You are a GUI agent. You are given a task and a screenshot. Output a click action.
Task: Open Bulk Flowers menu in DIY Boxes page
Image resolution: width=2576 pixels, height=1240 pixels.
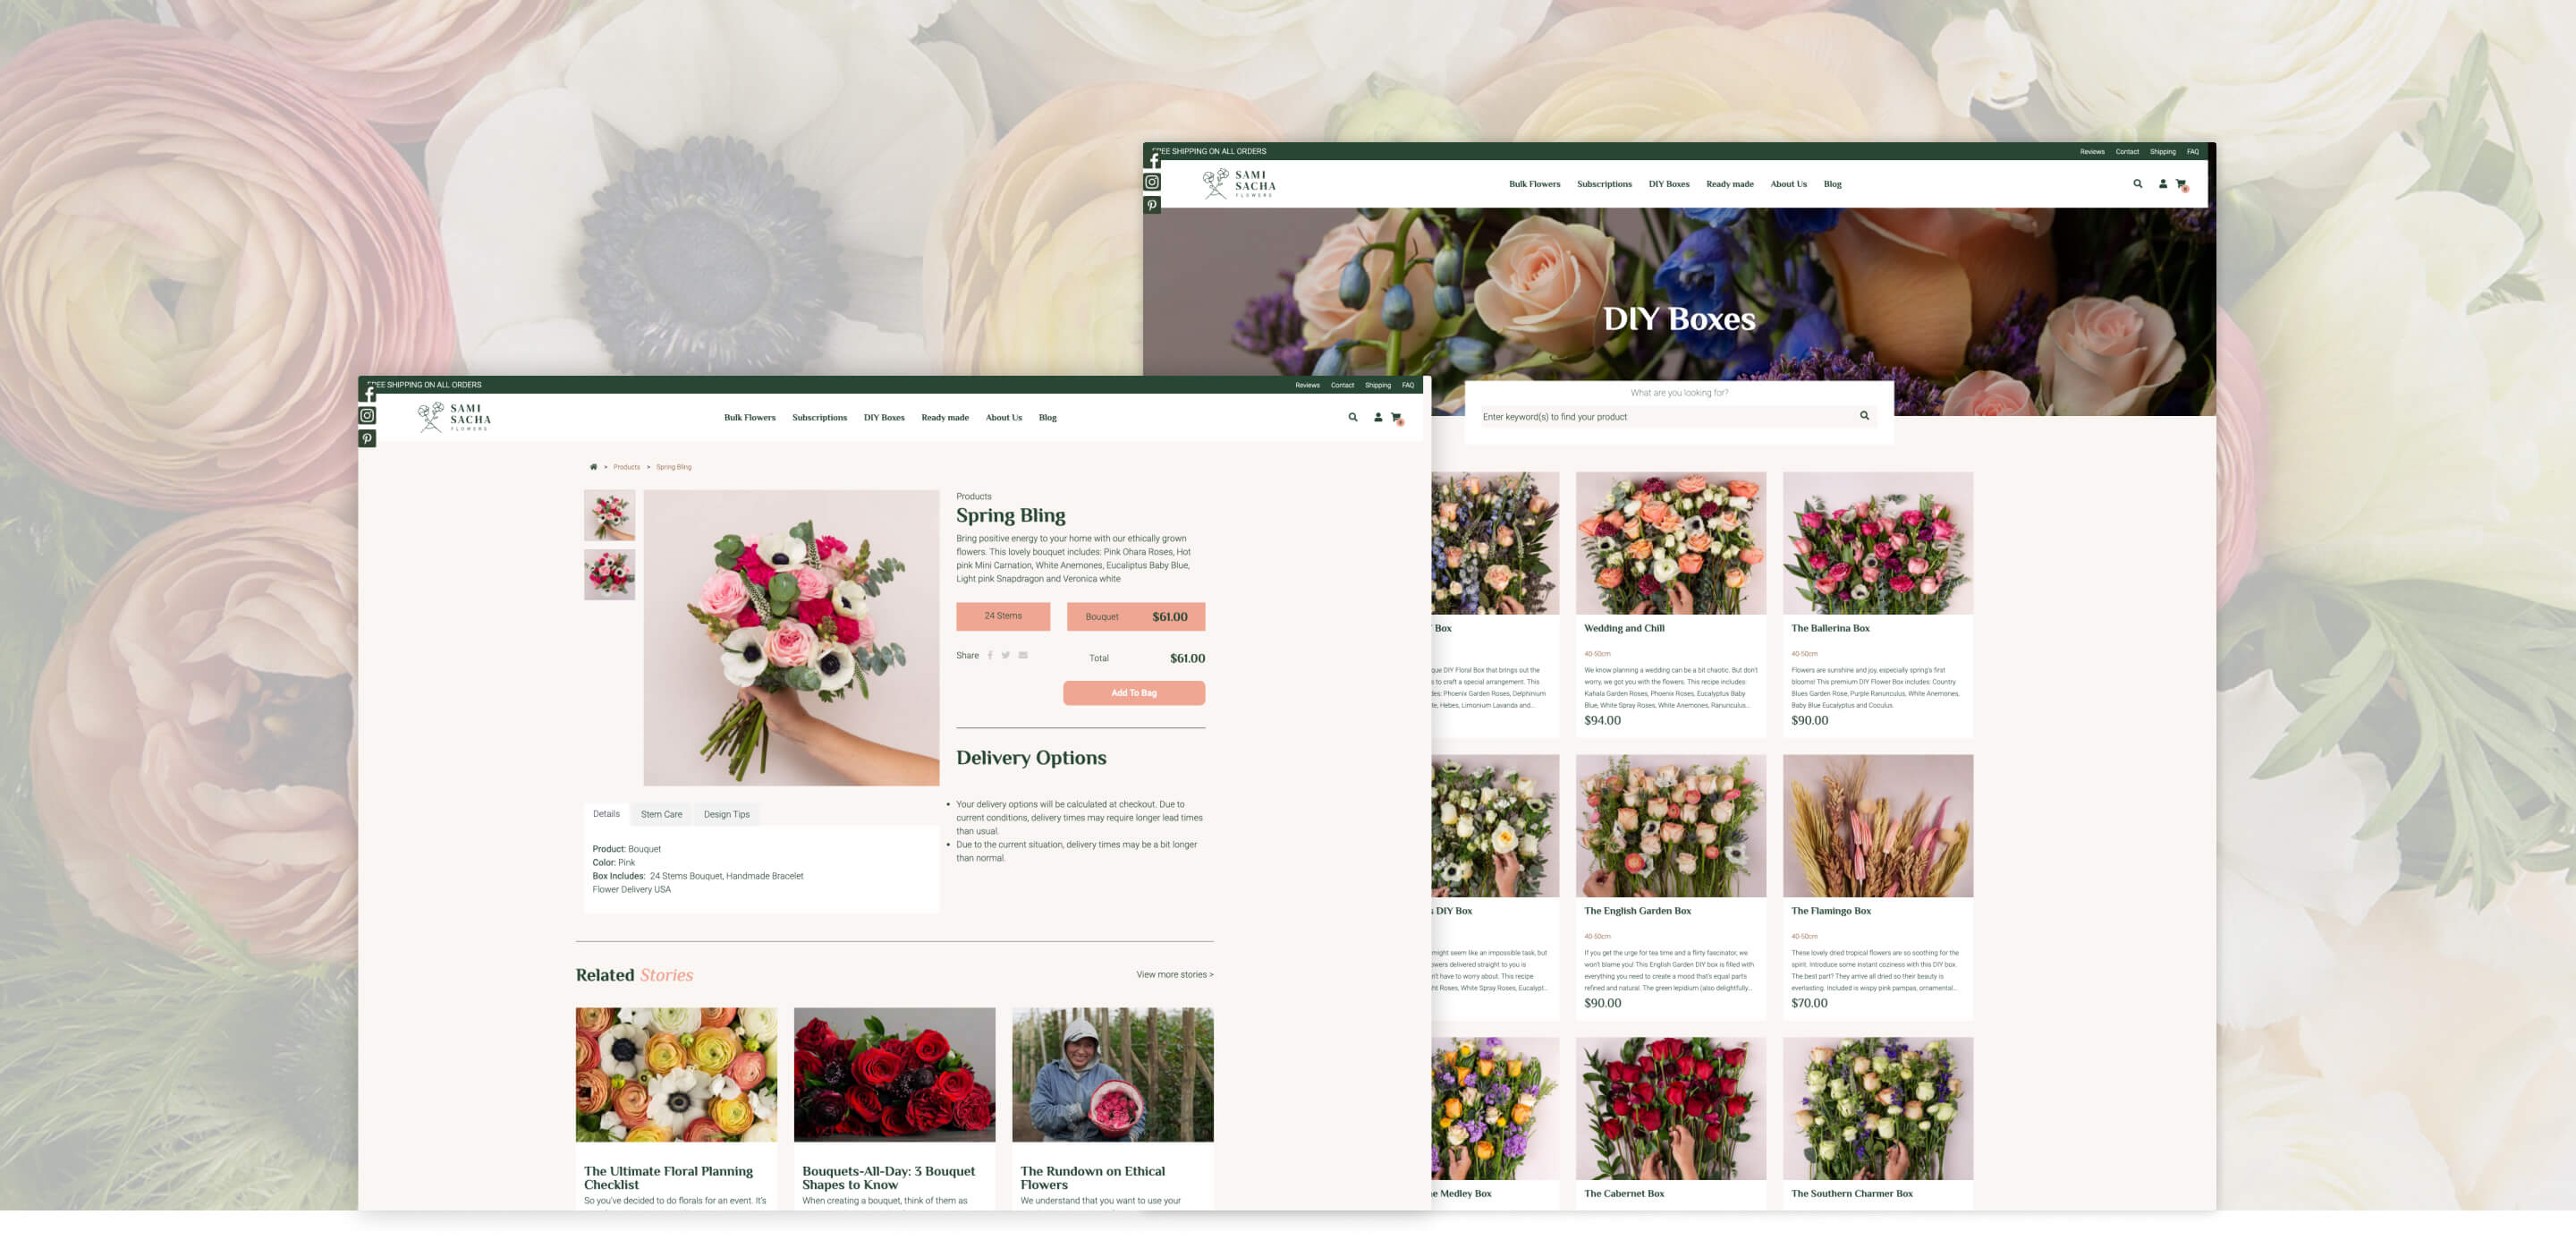pos(1535,184)
